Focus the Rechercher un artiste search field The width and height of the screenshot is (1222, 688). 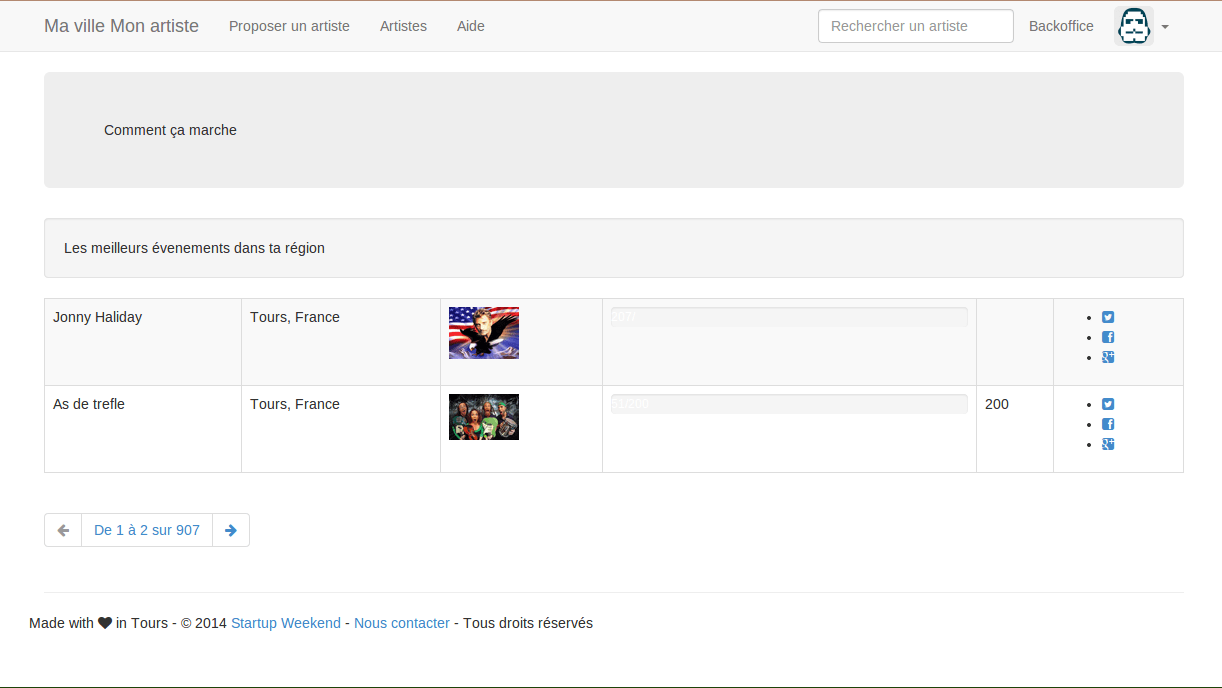[915, 26]
